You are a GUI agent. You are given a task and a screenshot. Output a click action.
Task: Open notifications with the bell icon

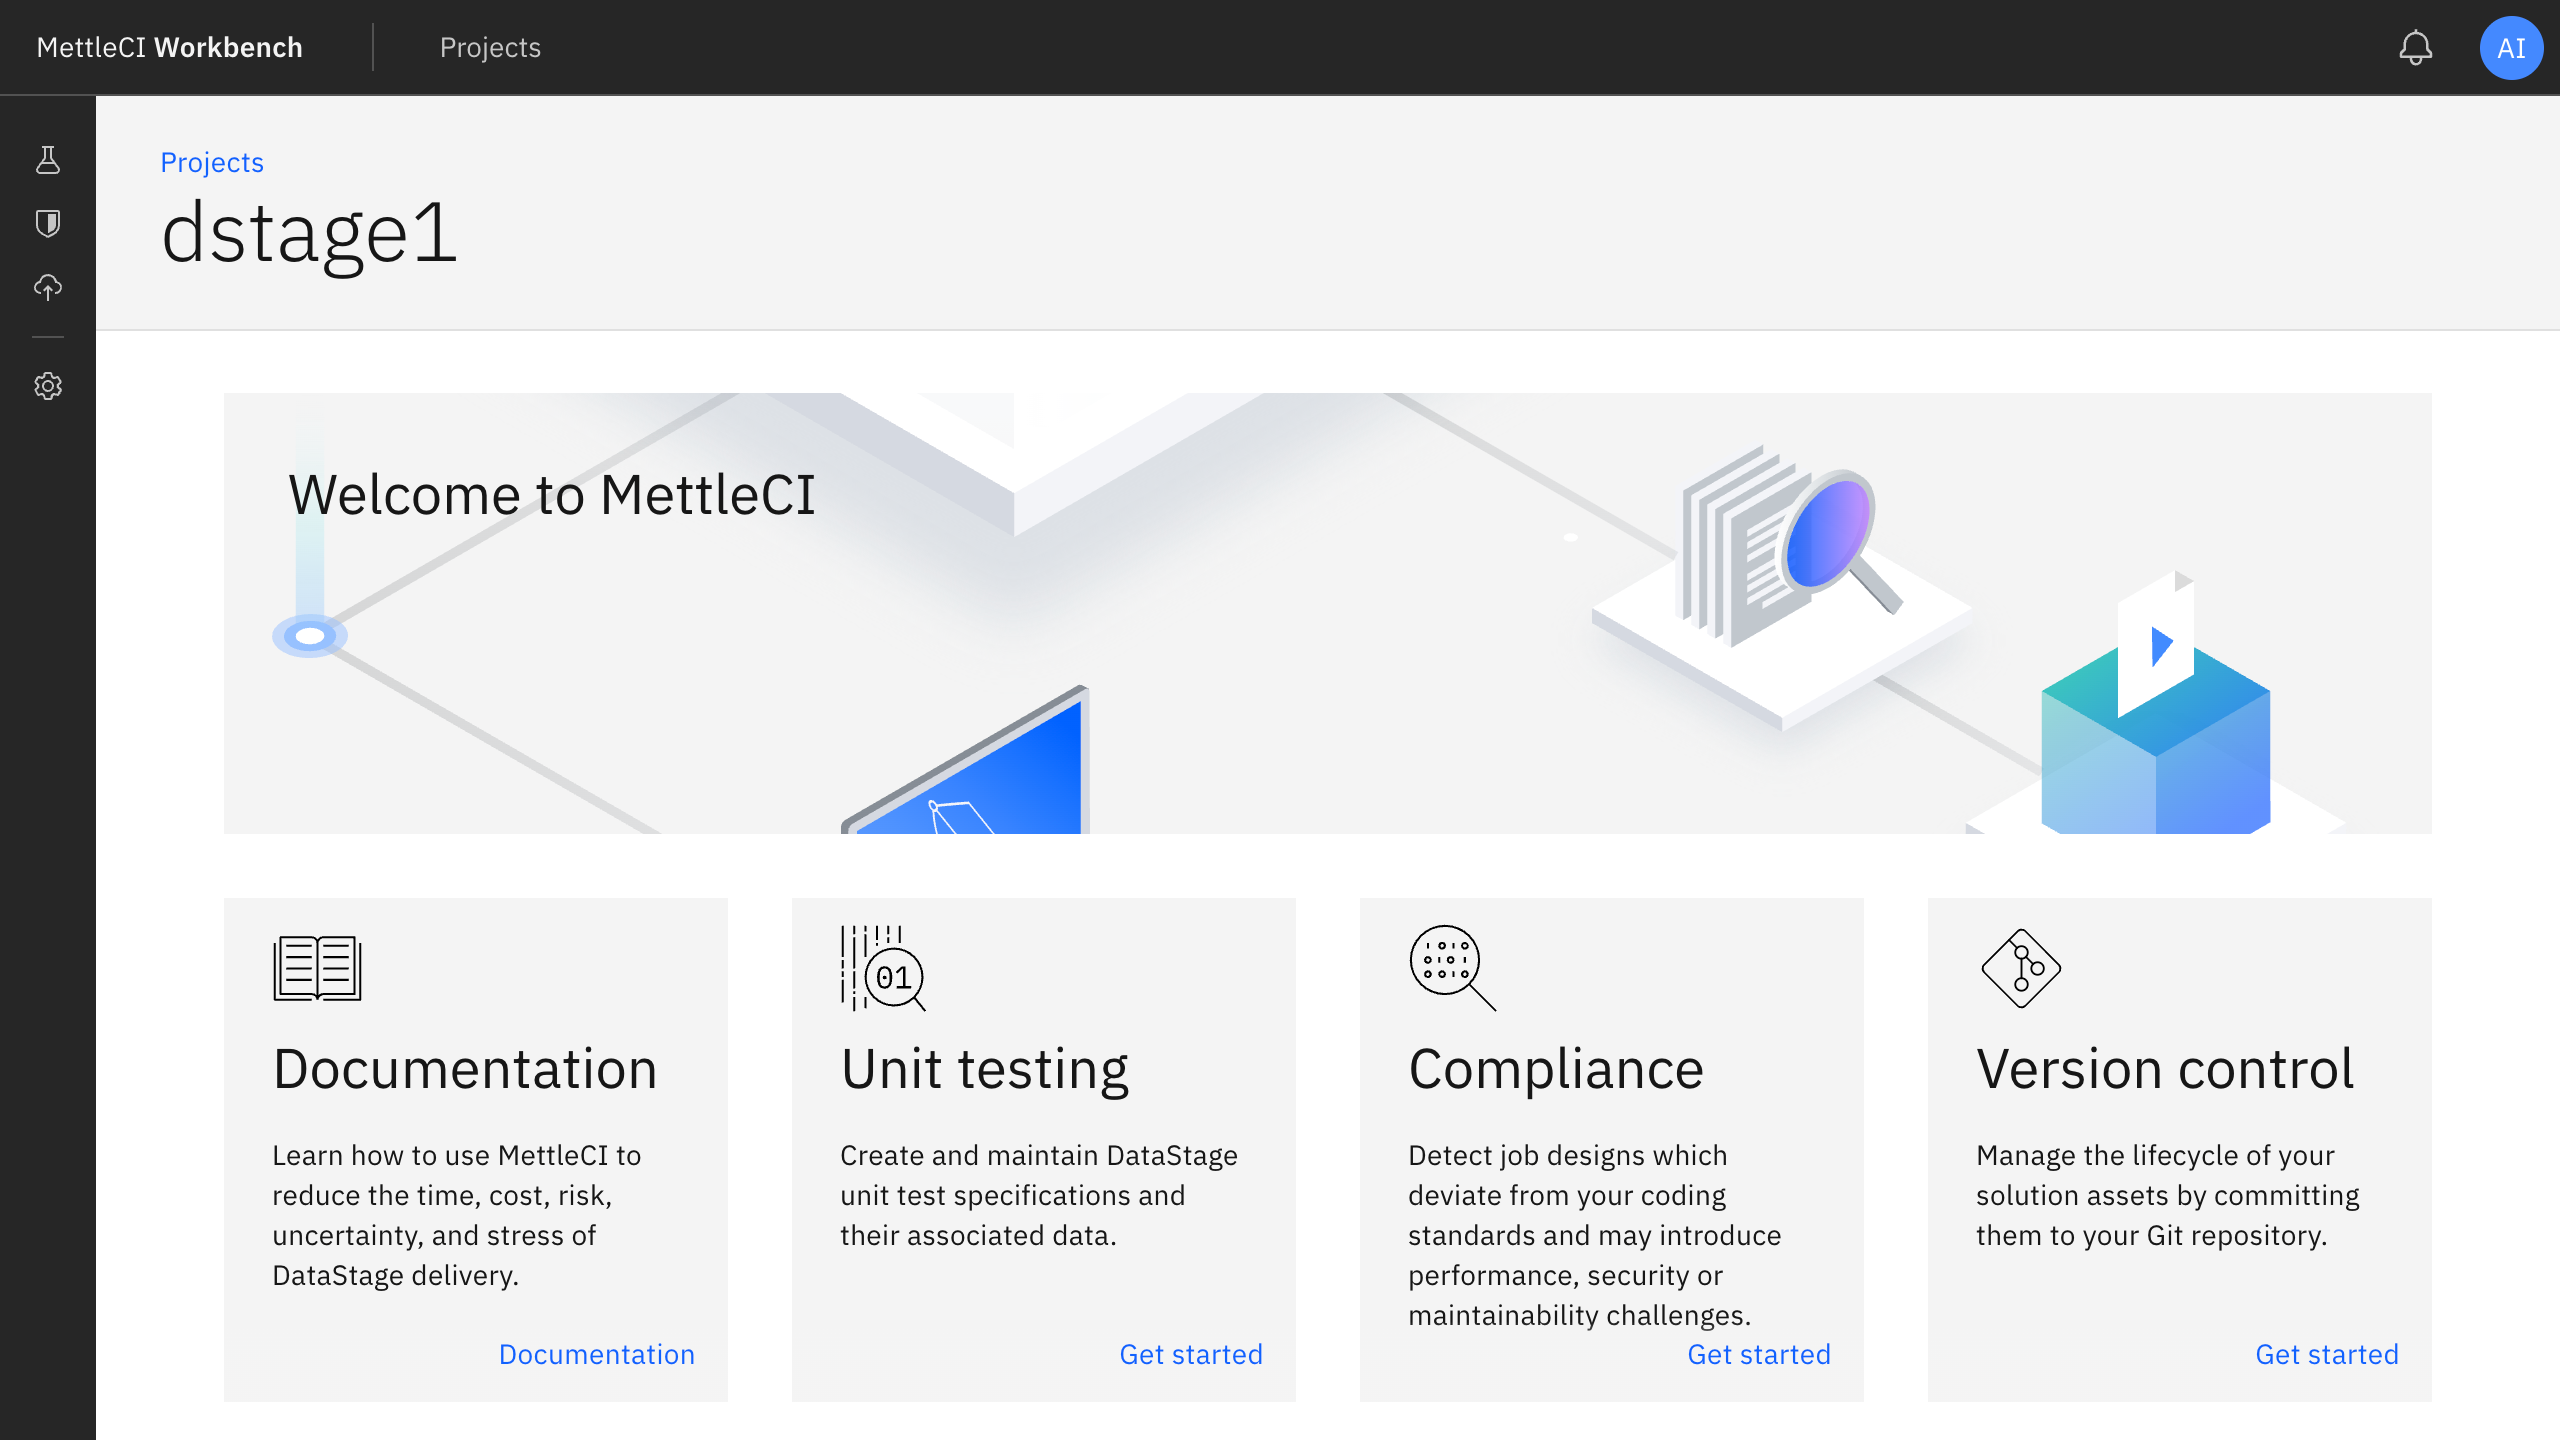2417,47
